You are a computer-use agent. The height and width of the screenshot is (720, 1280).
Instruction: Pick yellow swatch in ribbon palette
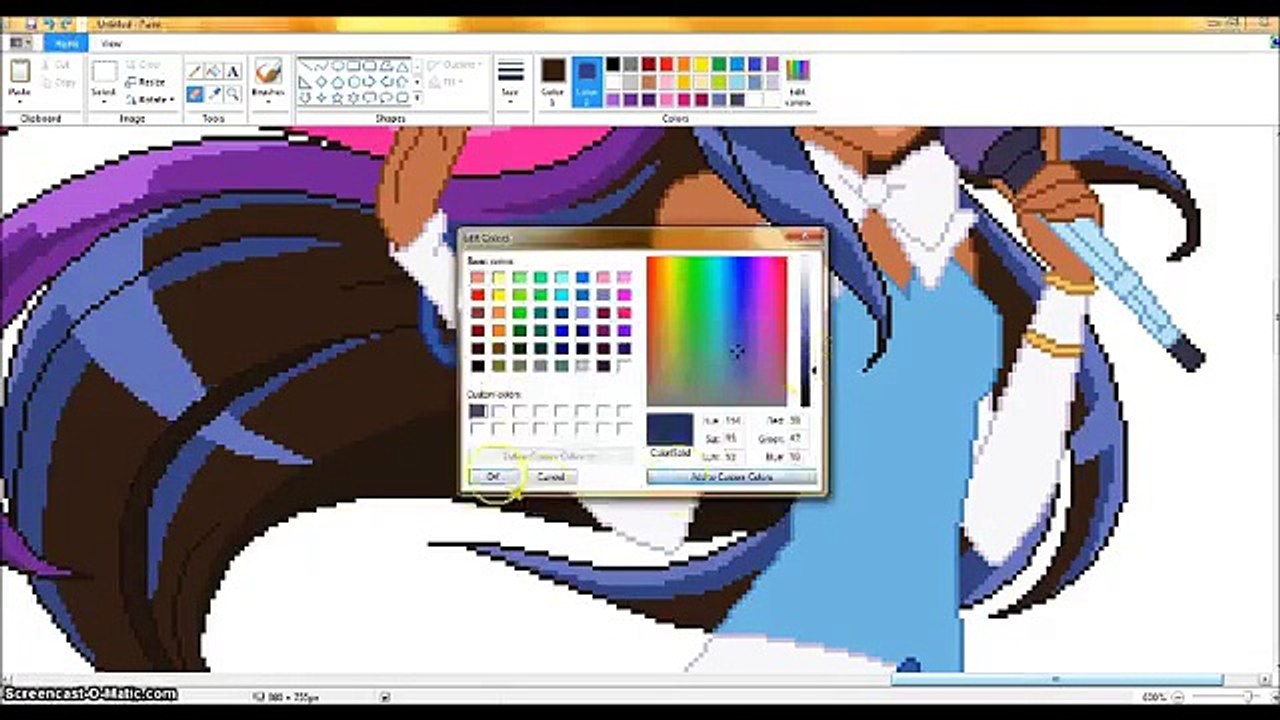coord(703,64)
